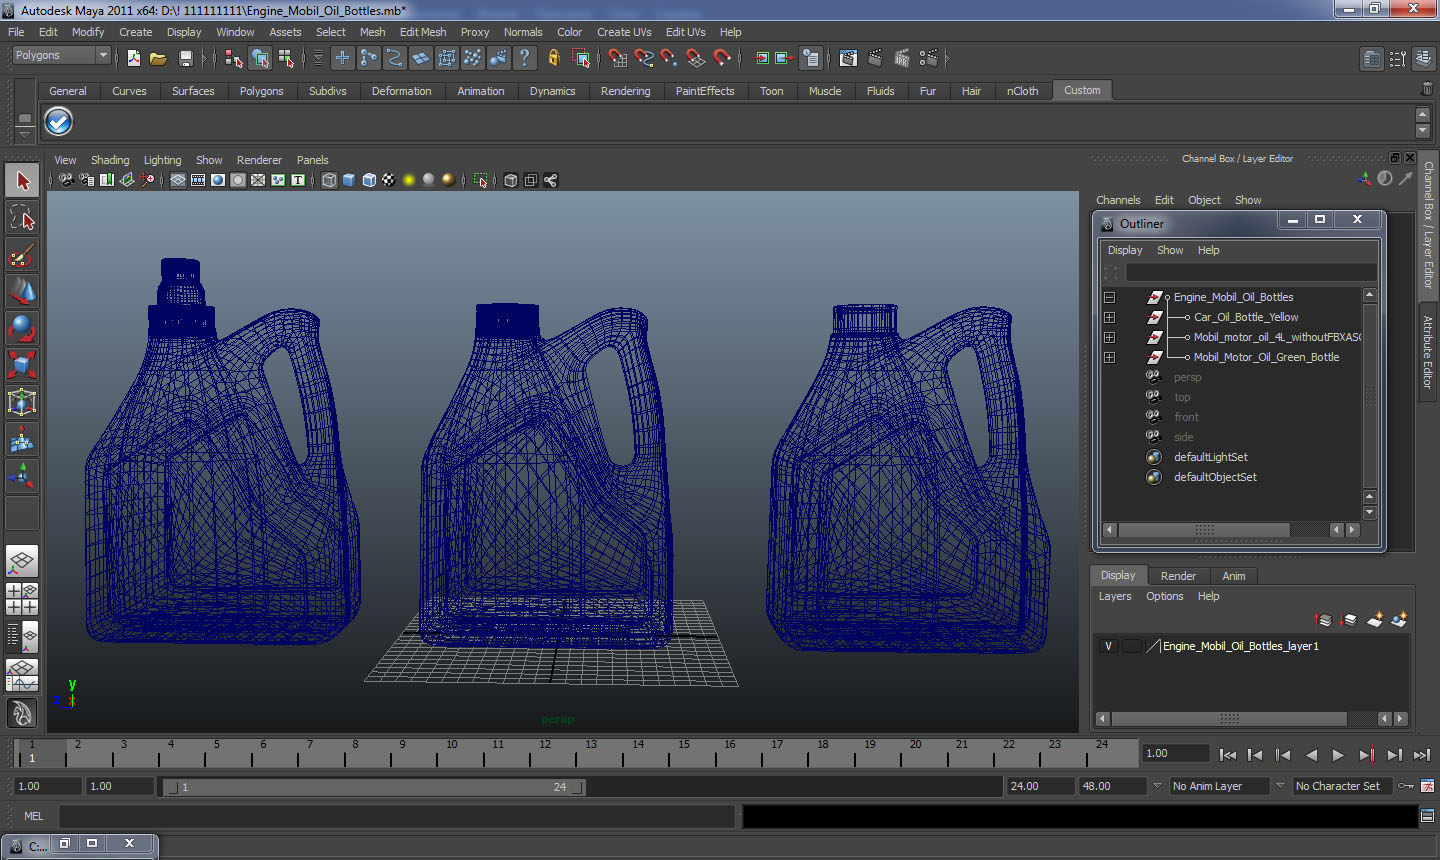Open the Edit Mesh menu
The width and height of the screenshot is (1440, 860).
423,32
